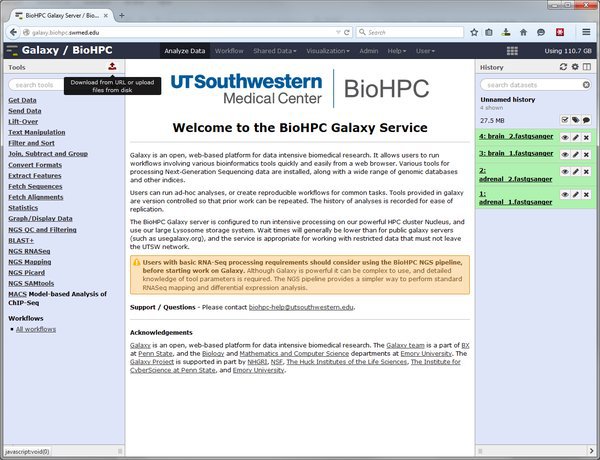
Task: Open history options gear icon
Action: (575, 67)
